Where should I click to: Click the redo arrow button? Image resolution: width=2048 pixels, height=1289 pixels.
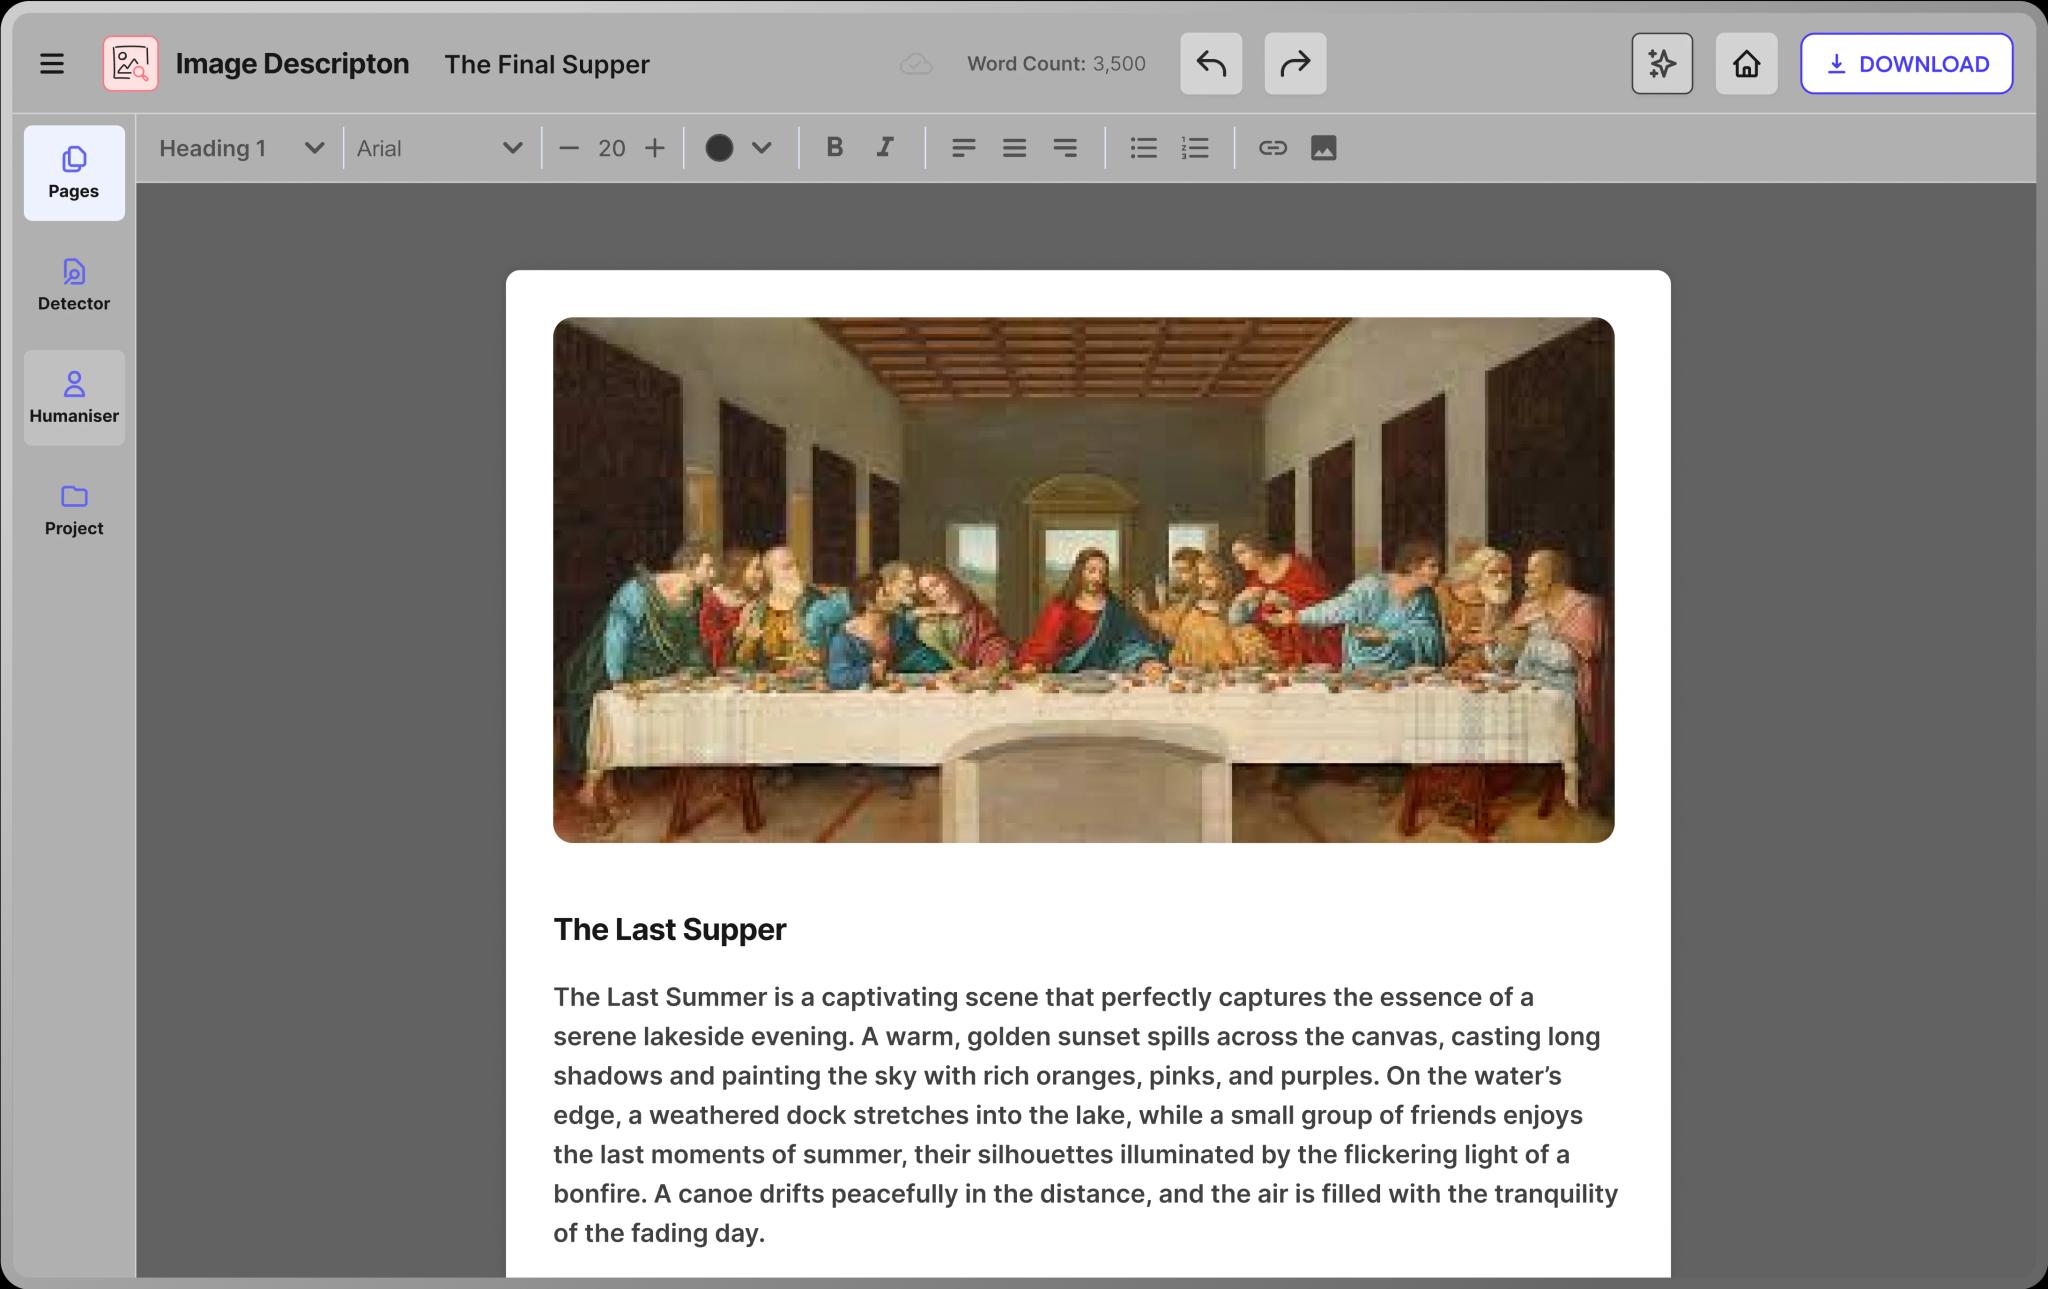click(x=1294, y=64)
